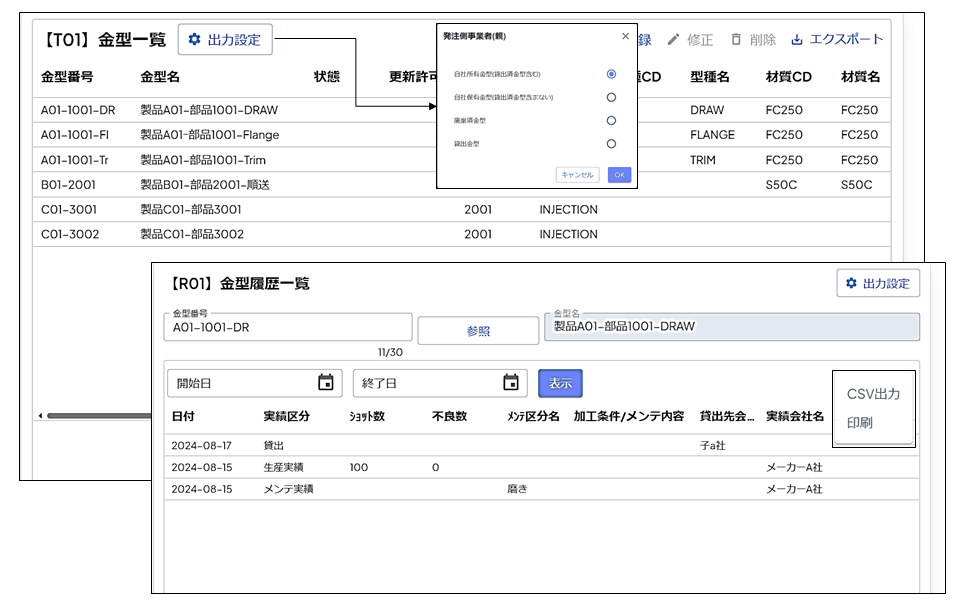Select the A01-1001-DR cell in the T01 list

coord(78,110)
